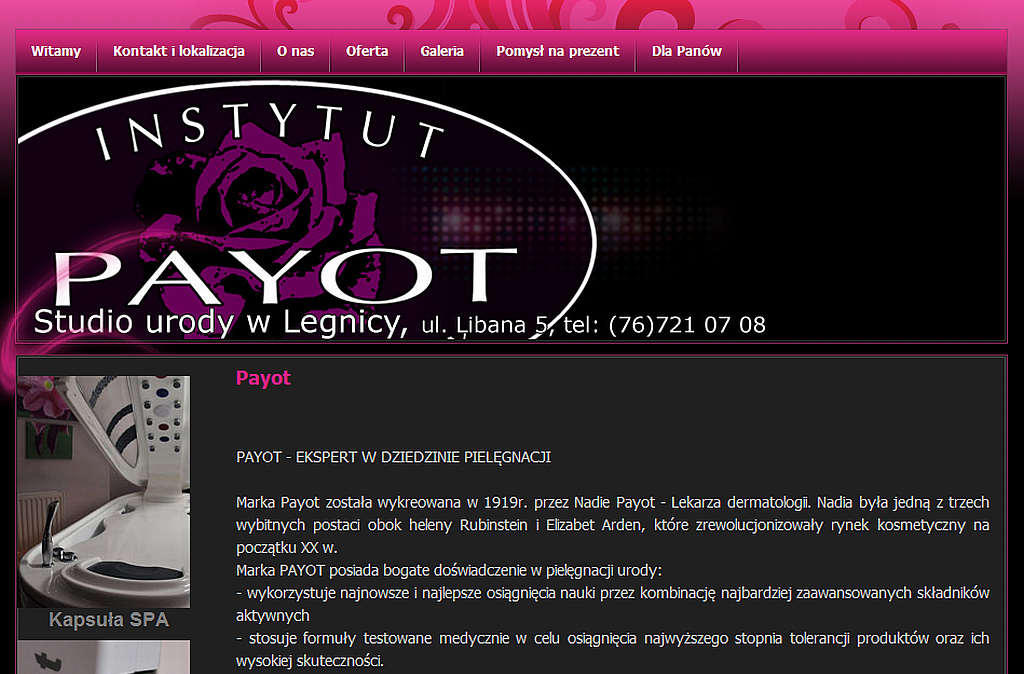1024x674 pixels.
Task: Click the line 'Marka PAYOT posiada bogate doświadczenie'
Action: [x=449, y=570]
